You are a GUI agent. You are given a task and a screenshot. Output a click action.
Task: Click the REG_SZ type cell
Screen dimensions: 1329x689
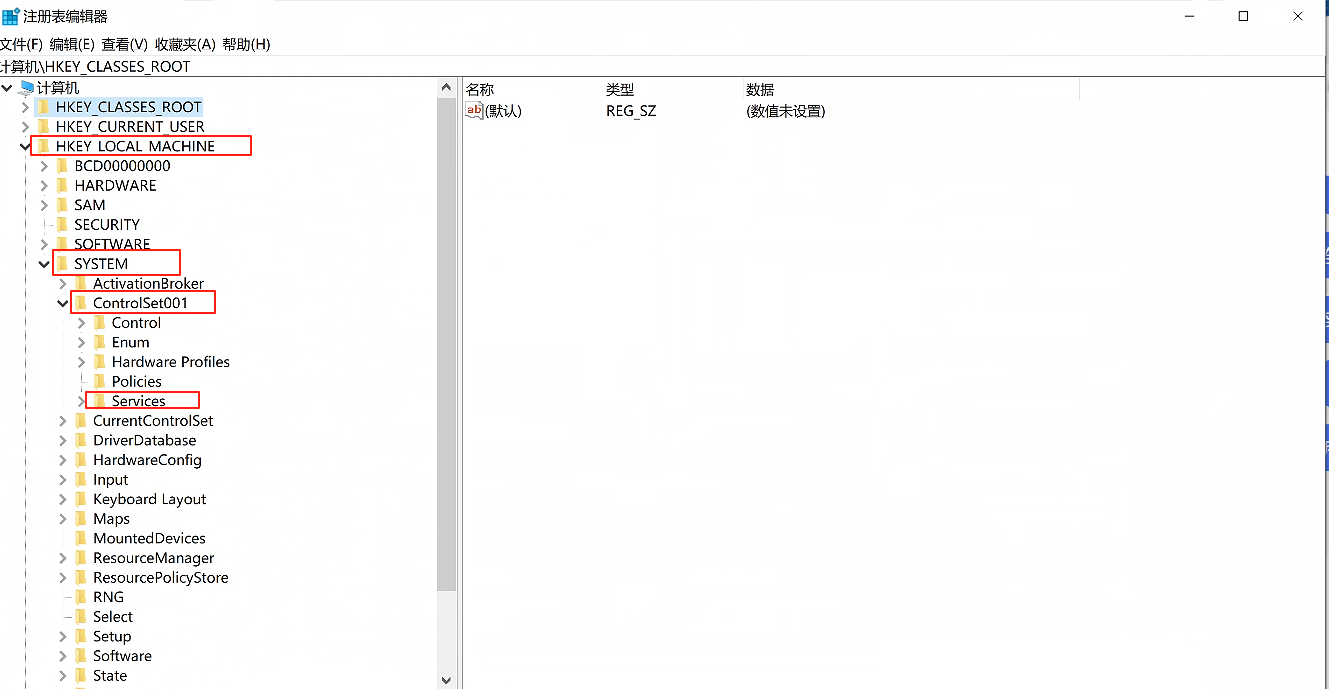pyautogui.click(x=631, y=111)
